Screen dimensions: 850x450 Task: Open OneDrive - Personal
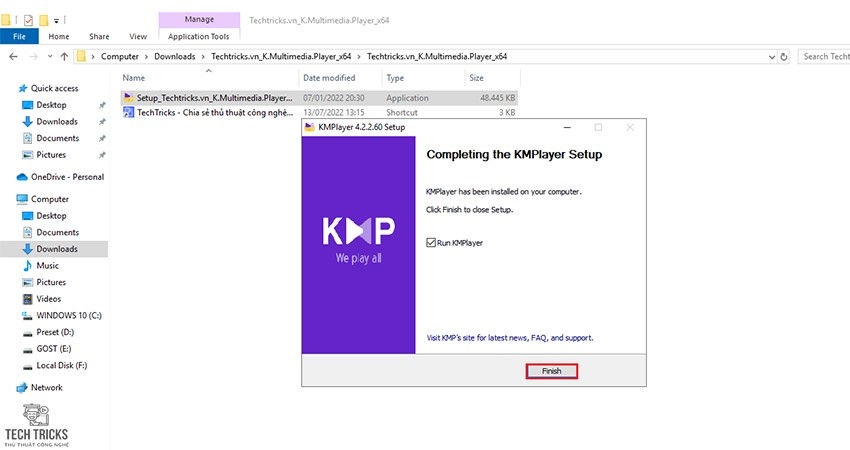tap(67, 177)
